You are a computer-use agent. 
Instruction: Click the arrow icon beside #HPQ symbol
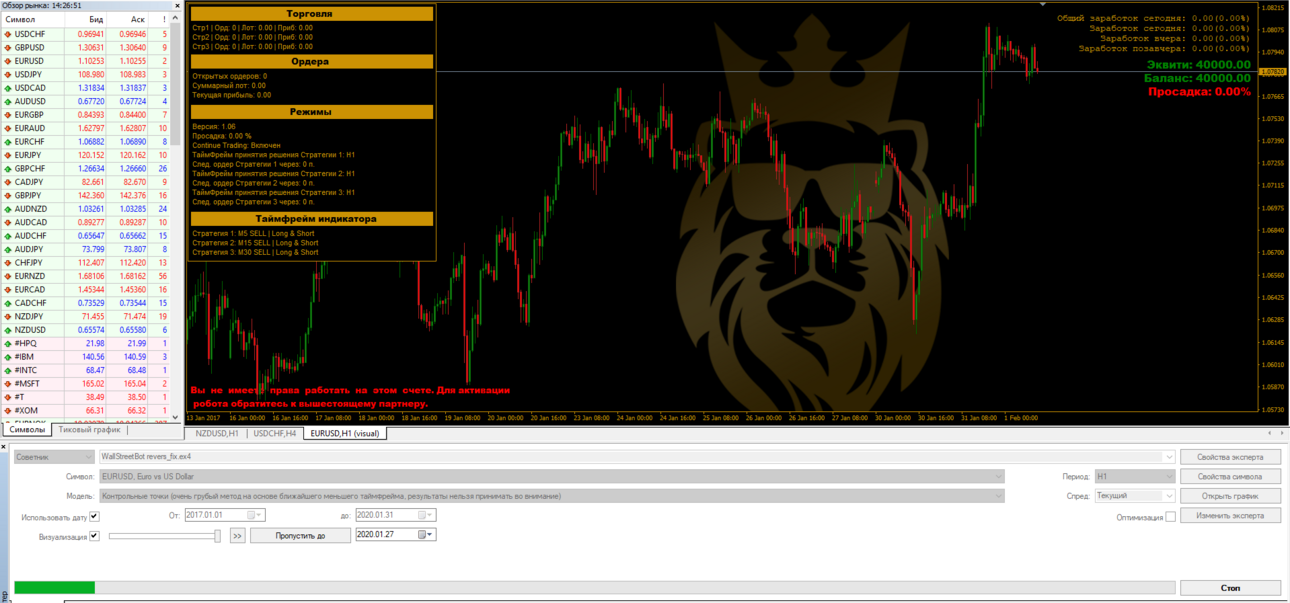7,343
